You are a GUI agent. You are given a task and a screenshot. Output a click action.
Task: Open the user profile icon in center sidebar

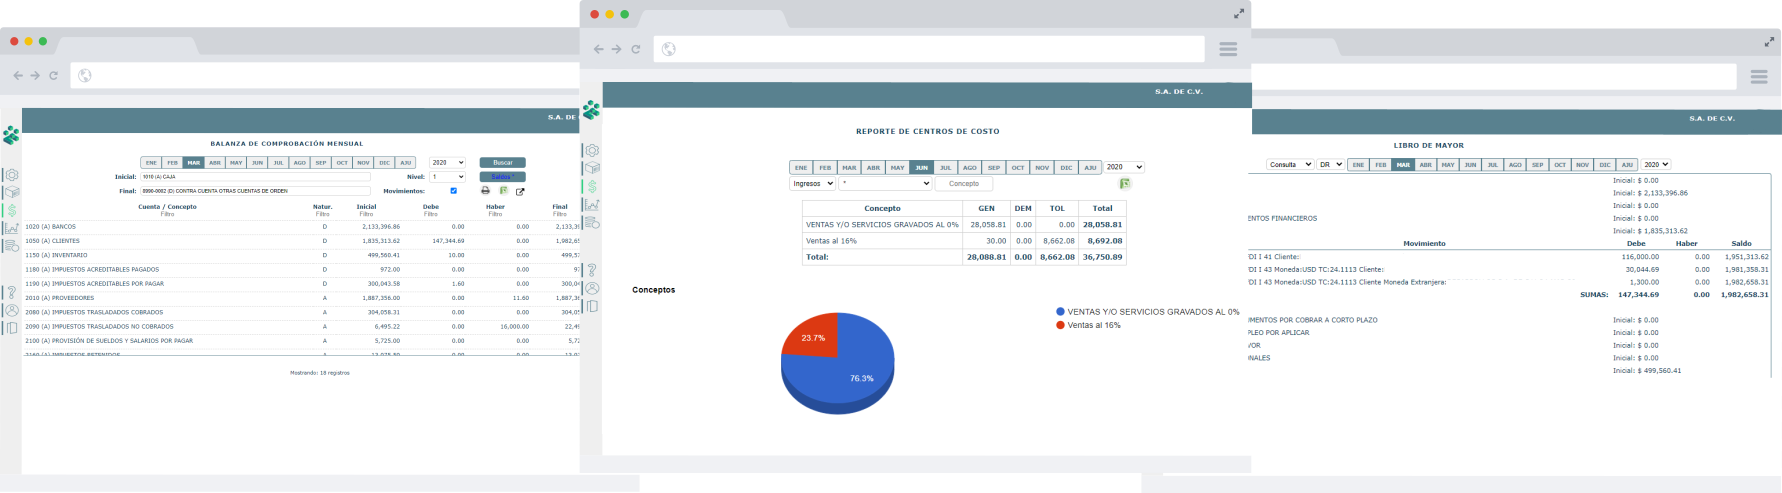click(x=592, y=288)
